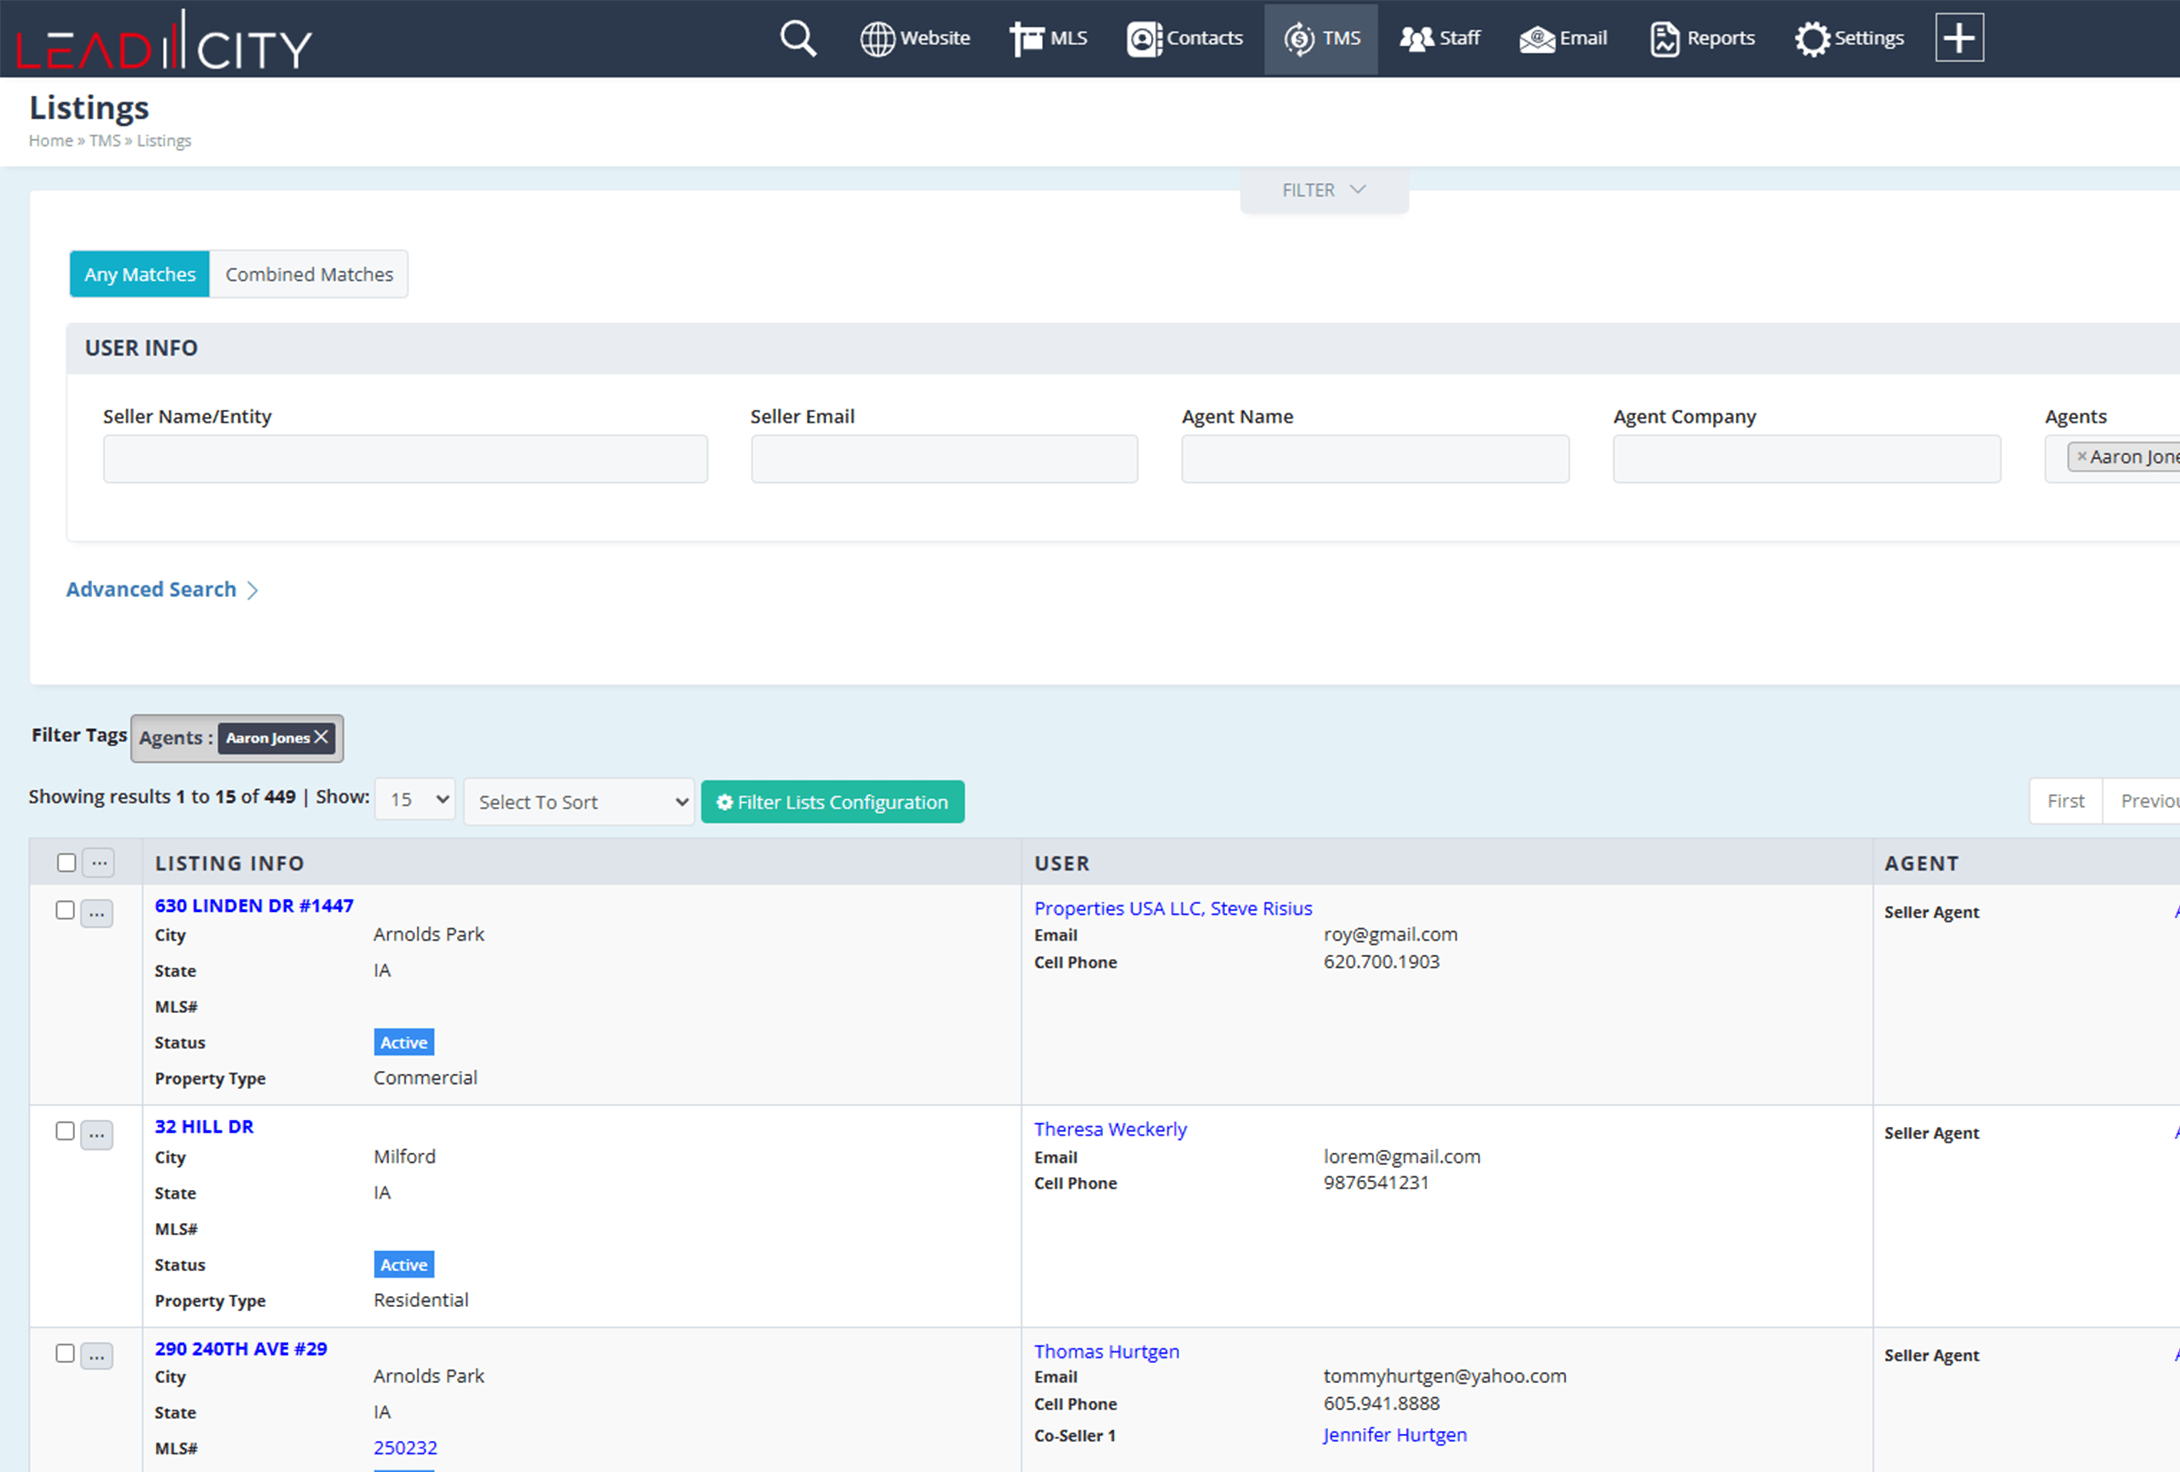
Task: Switch to Combined Matches tab
Action: coord(309,274)
